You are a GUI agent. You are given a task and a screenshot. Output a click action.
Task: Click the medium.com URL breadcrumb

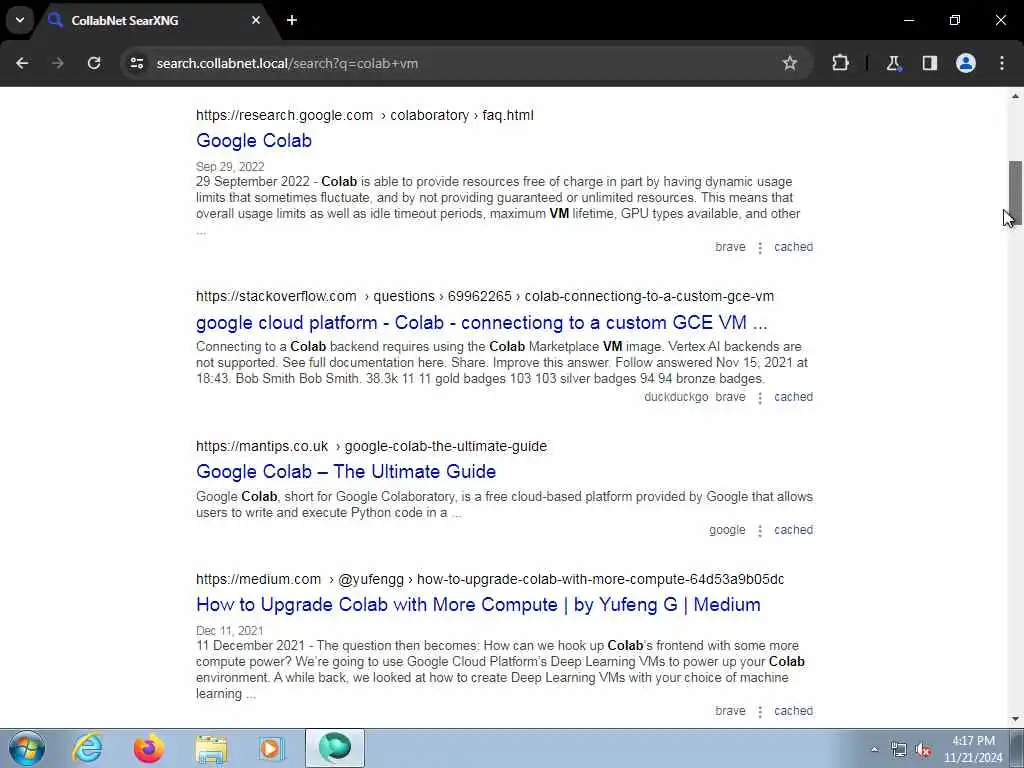pos(490,579)
